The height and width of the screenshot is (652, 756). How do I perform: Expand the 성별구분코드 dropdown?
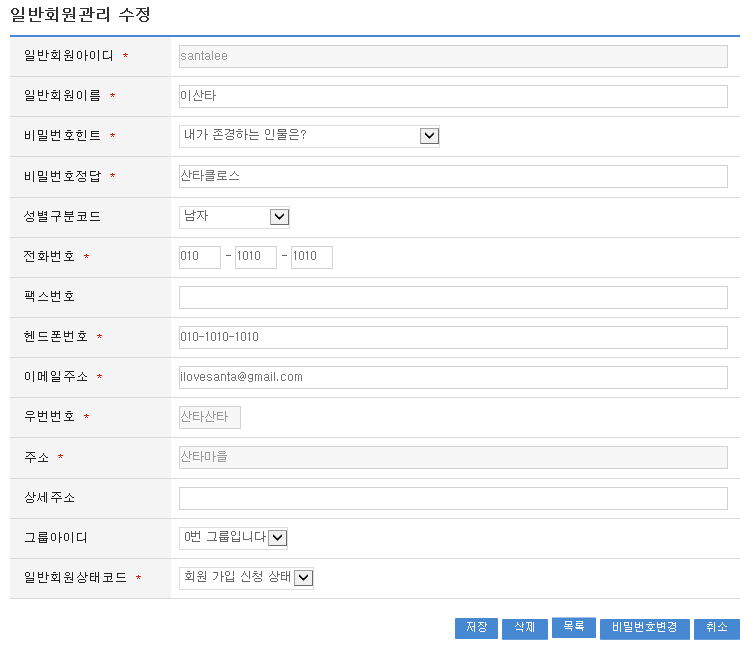pos(234,217)
